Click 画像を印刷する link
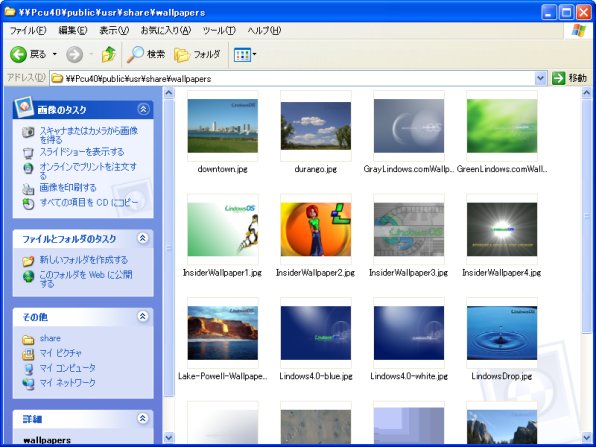The height and width of the screenshot is (447, 596). pos(68,187)
